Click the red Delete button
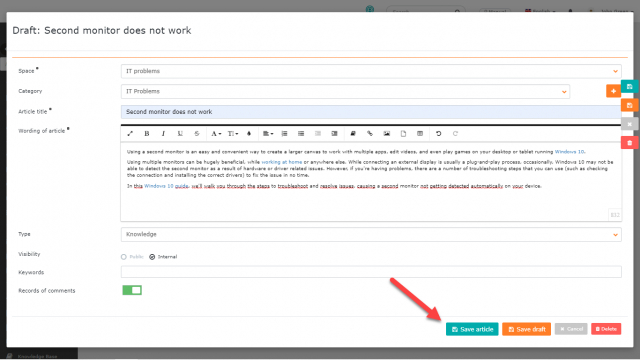 pyautogui.click(x=606, y=329)
